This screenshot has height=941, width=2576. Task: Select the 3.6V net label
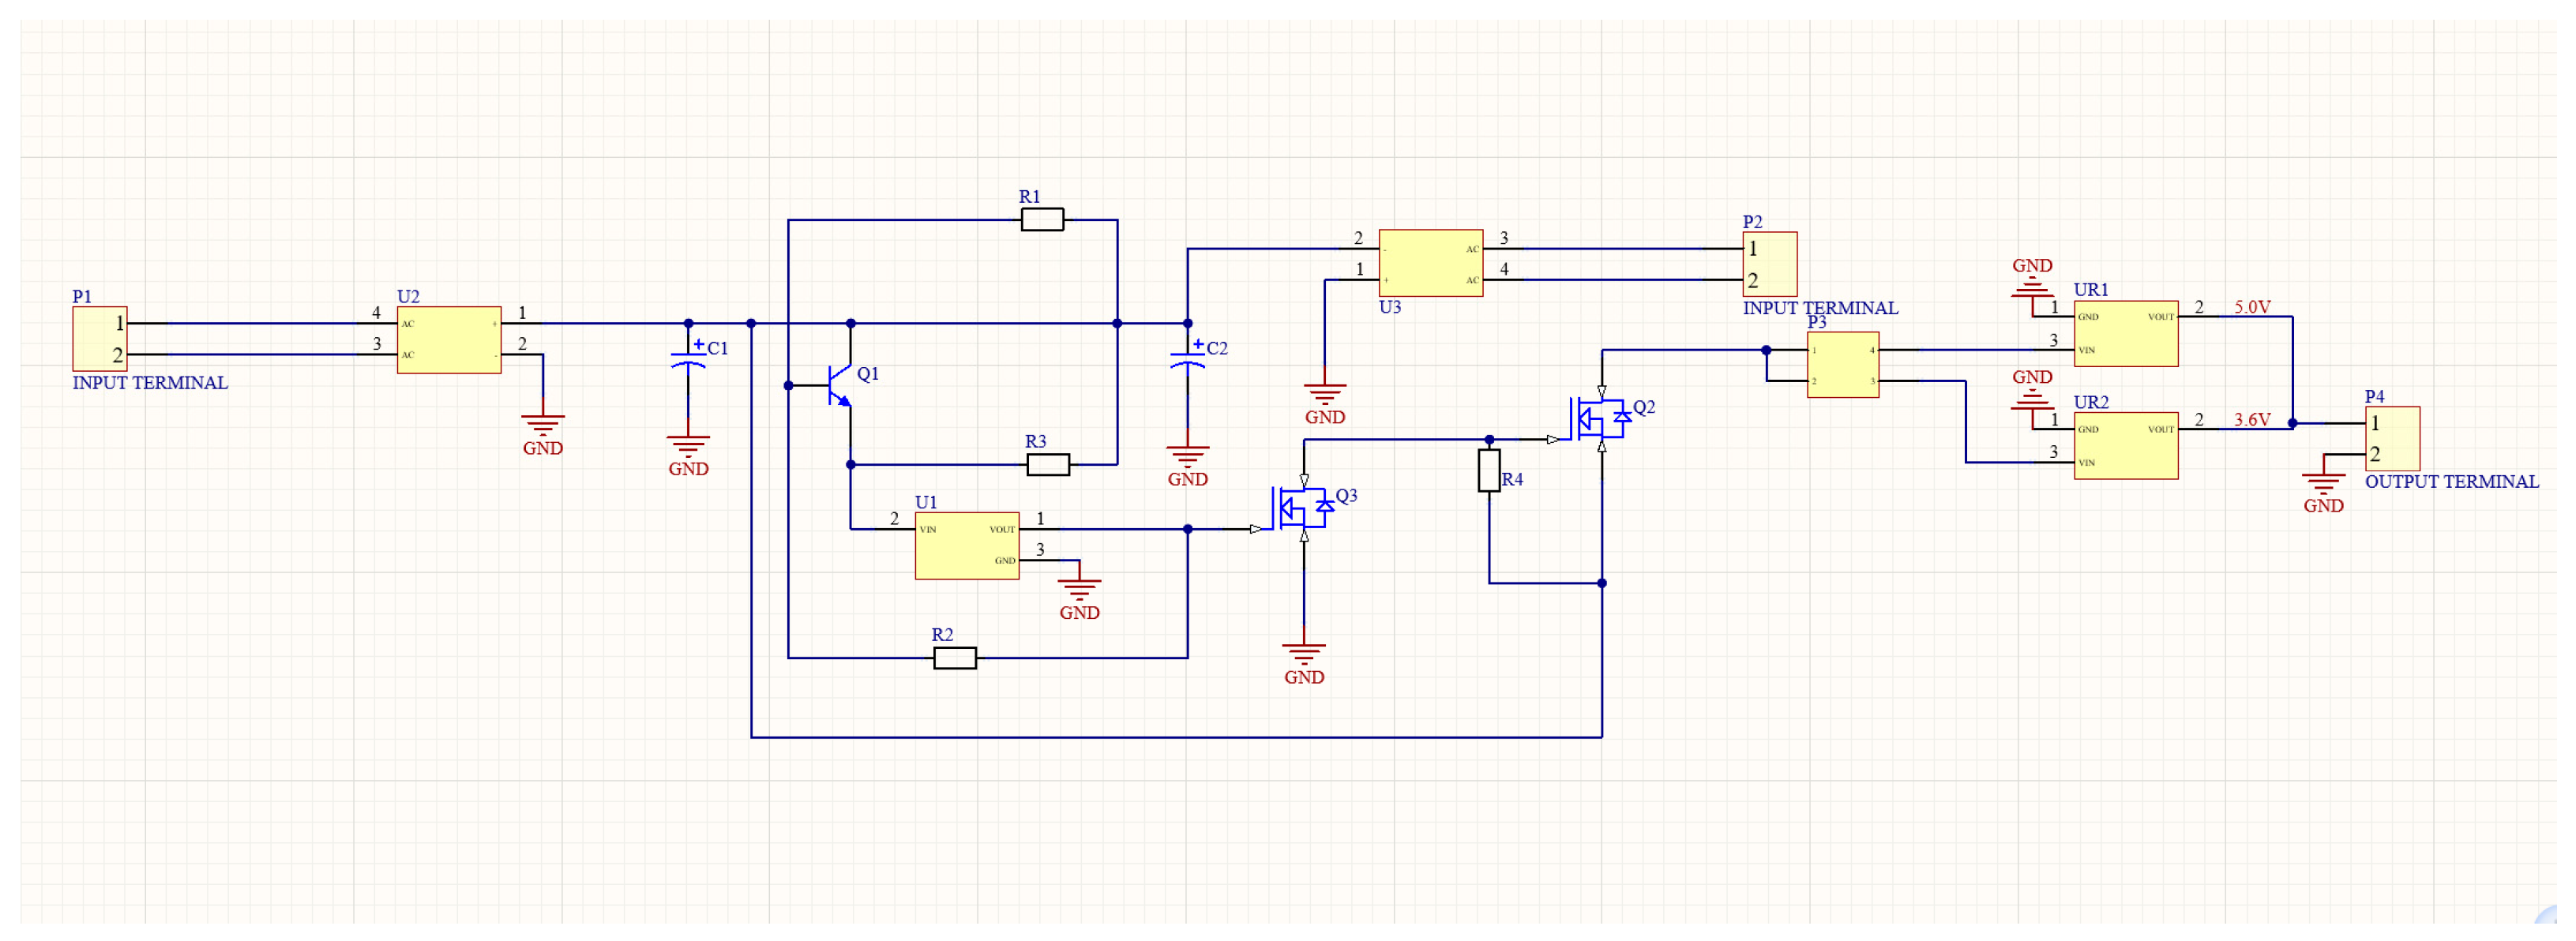point(2252,420)
